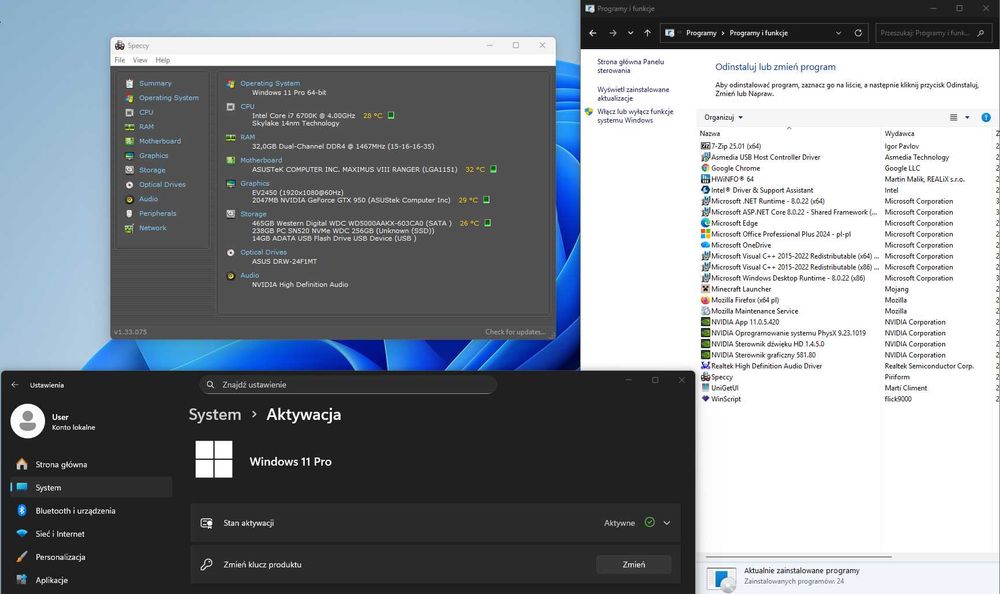
Task: Open the Organizuj dropdown
Action: point(723,117)
